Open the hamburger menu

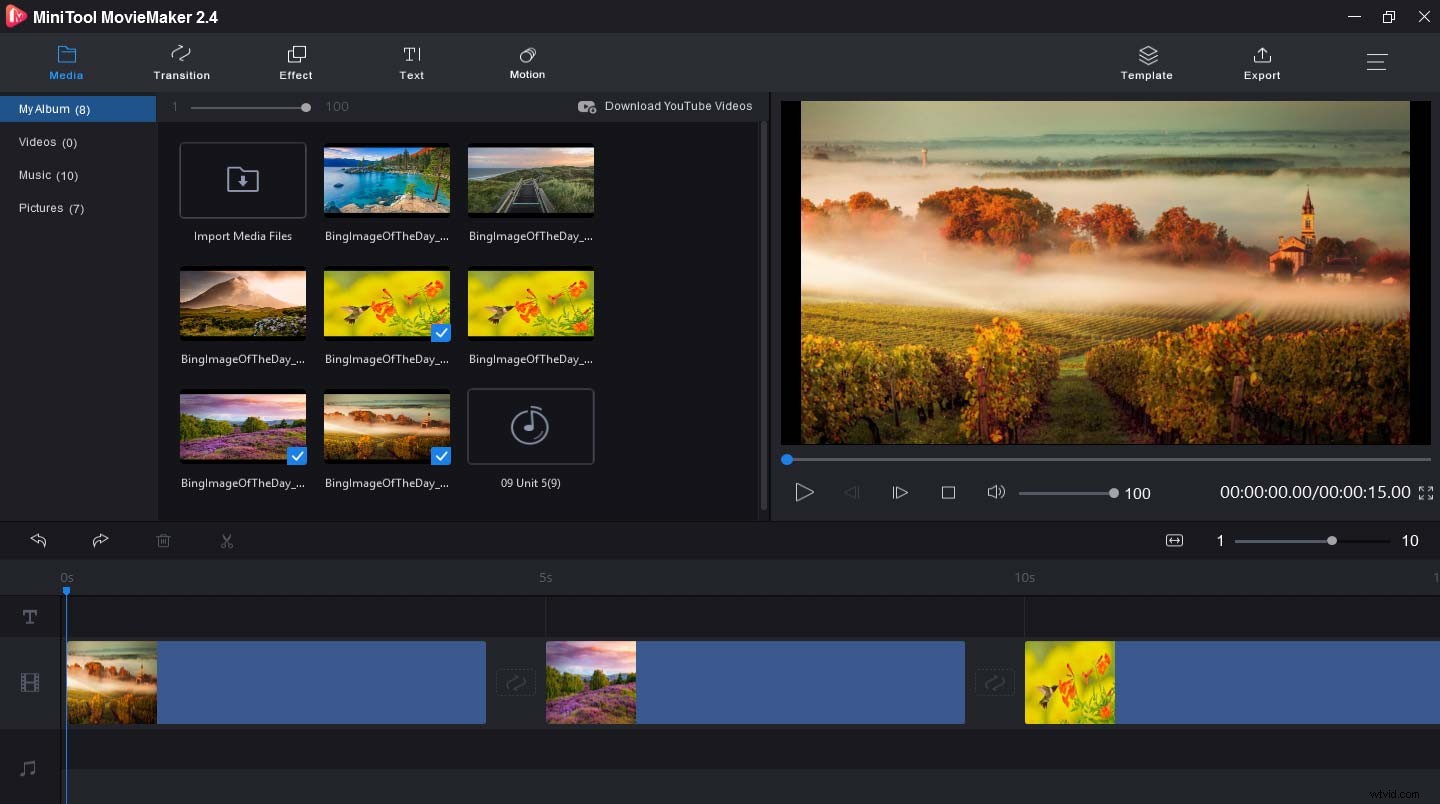point(1377,61)
